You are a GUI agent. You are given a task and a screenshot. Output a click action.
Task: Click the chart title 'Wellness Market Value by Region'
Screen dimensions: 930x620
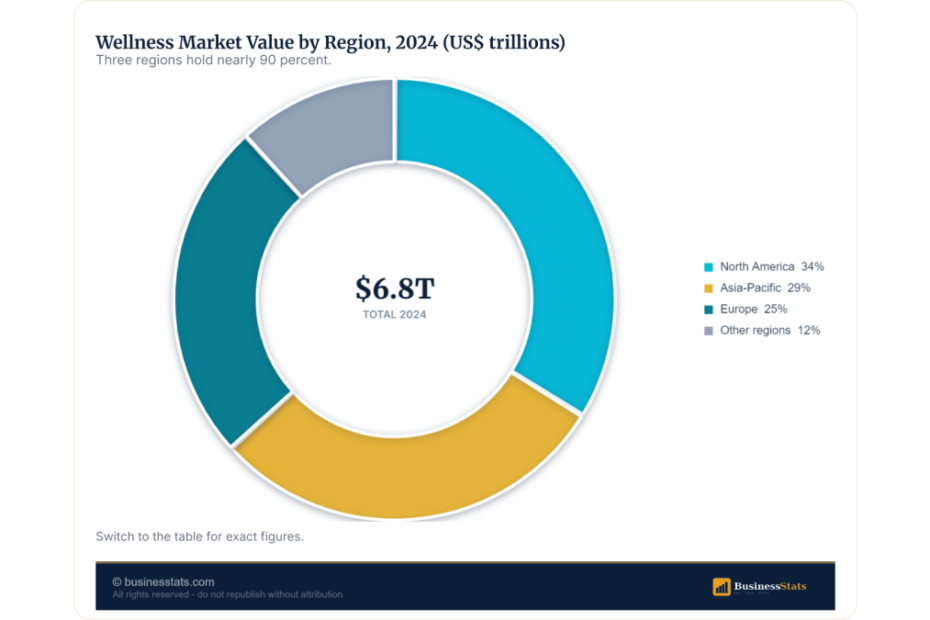[330, 42]
